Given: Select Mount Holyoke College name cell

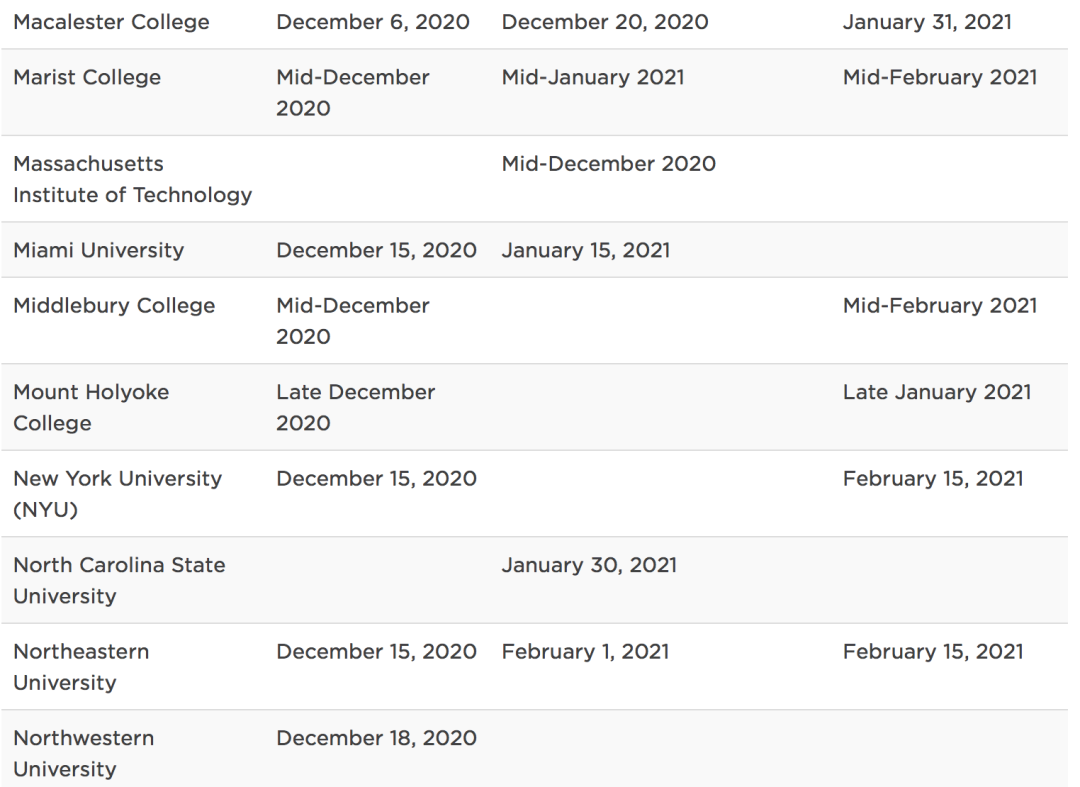Looking at the screenshot, I should pyautogui.click(x=91, y=407).
